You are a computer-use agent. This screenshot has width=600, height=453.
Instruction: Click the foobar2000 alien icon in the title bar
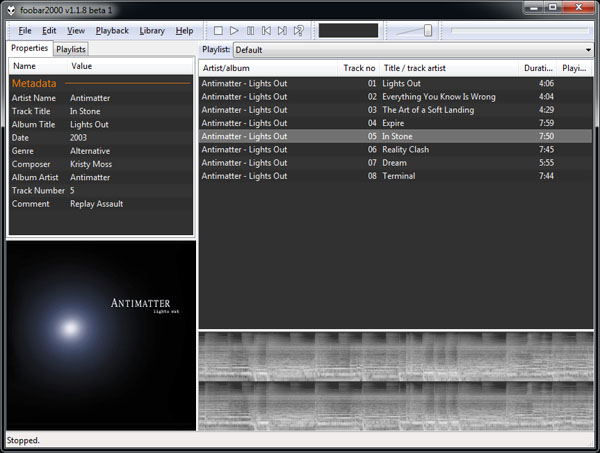[x=11, y=10]
